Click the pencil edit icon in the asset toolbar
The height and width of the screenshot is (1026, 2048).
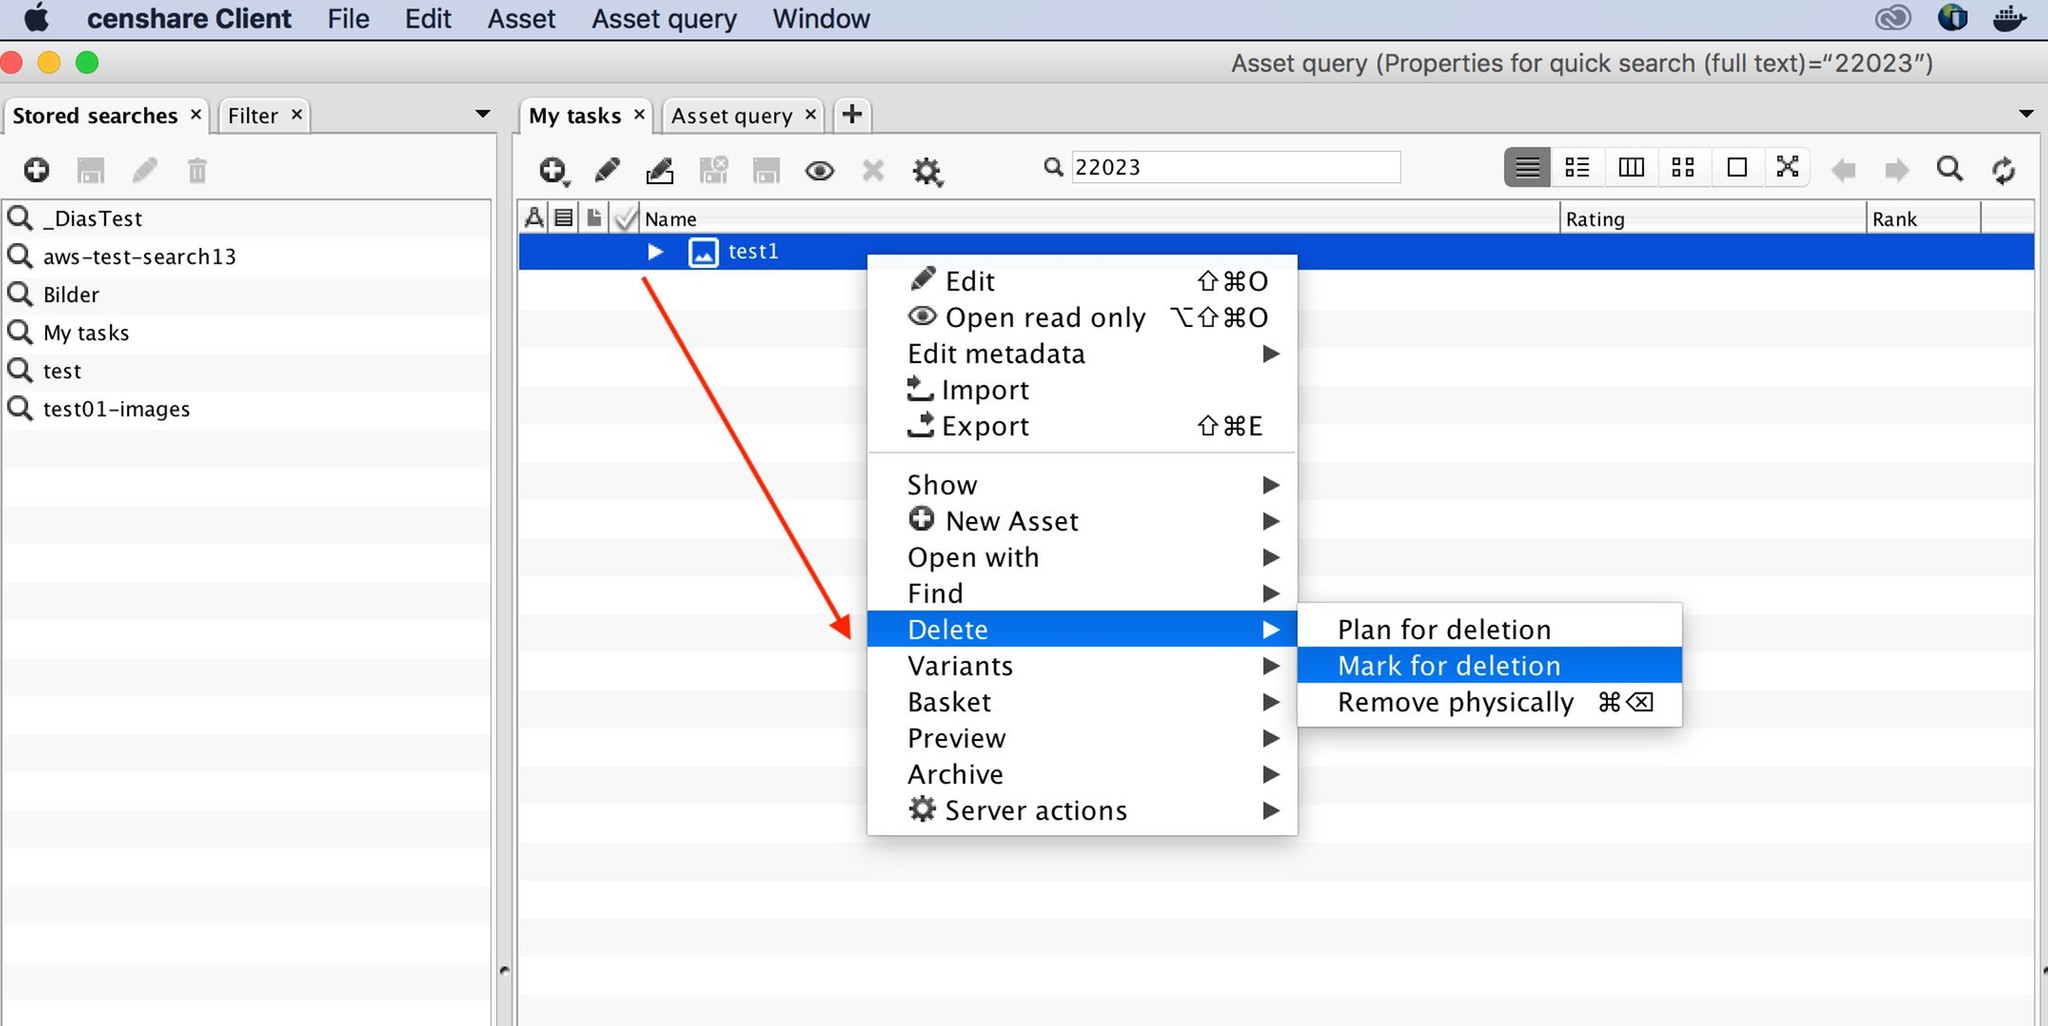607,170
